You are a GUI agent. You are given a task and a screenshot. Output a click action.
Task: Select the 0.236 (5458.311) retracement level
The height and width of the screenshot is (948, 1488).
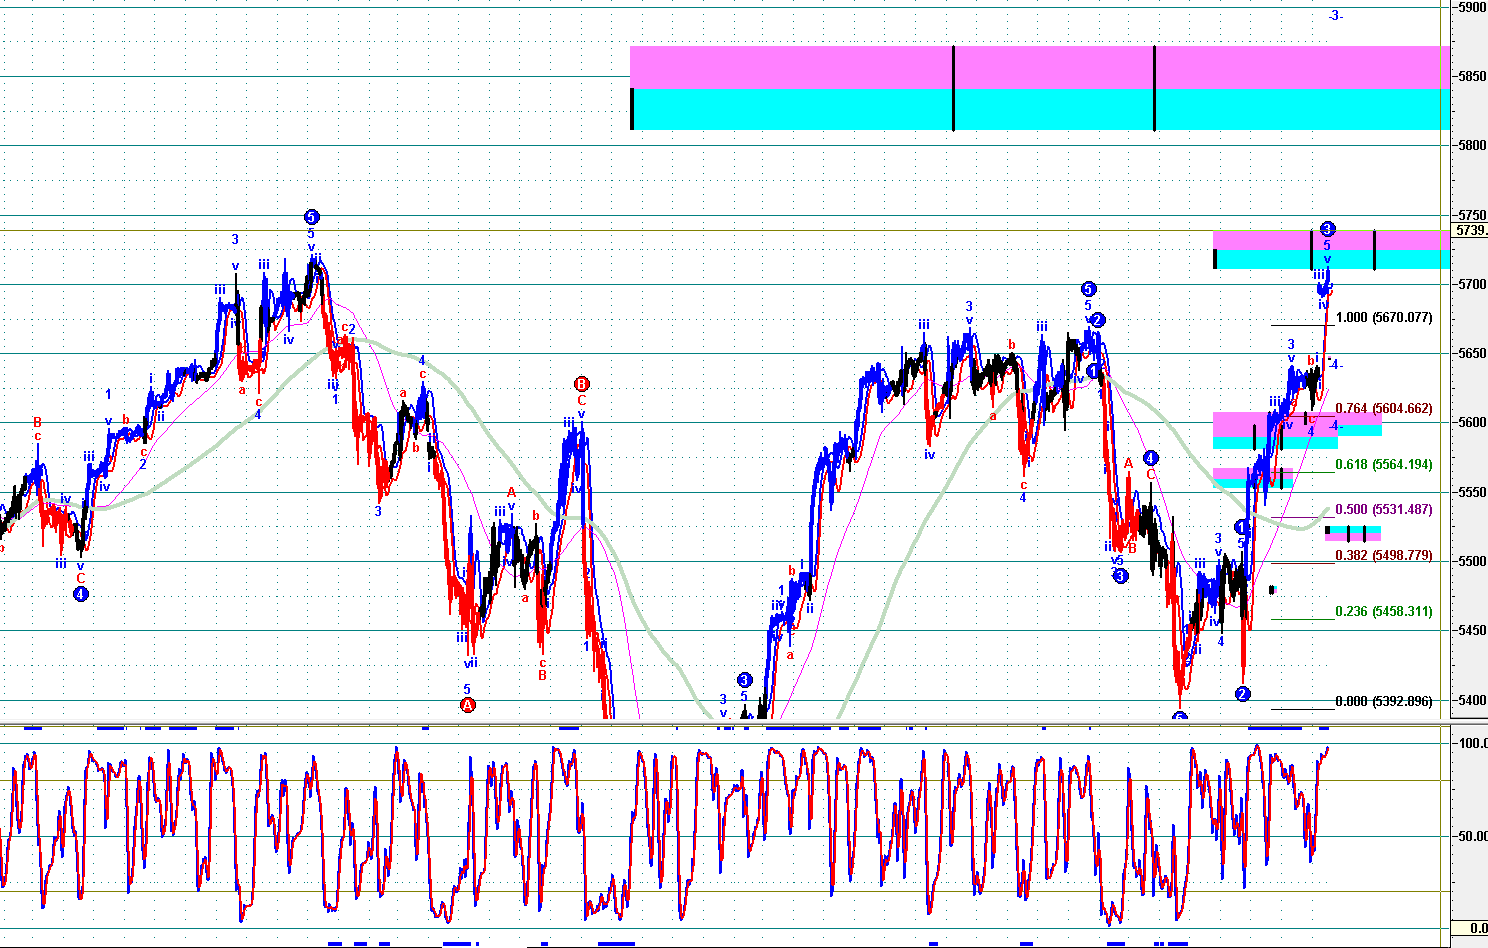tap(1384, 612)
